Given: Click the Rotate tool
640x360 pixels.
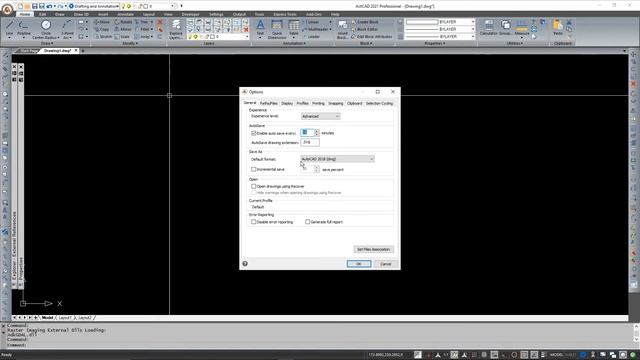Looking at the screenshot, I should [x=123, y=22].
